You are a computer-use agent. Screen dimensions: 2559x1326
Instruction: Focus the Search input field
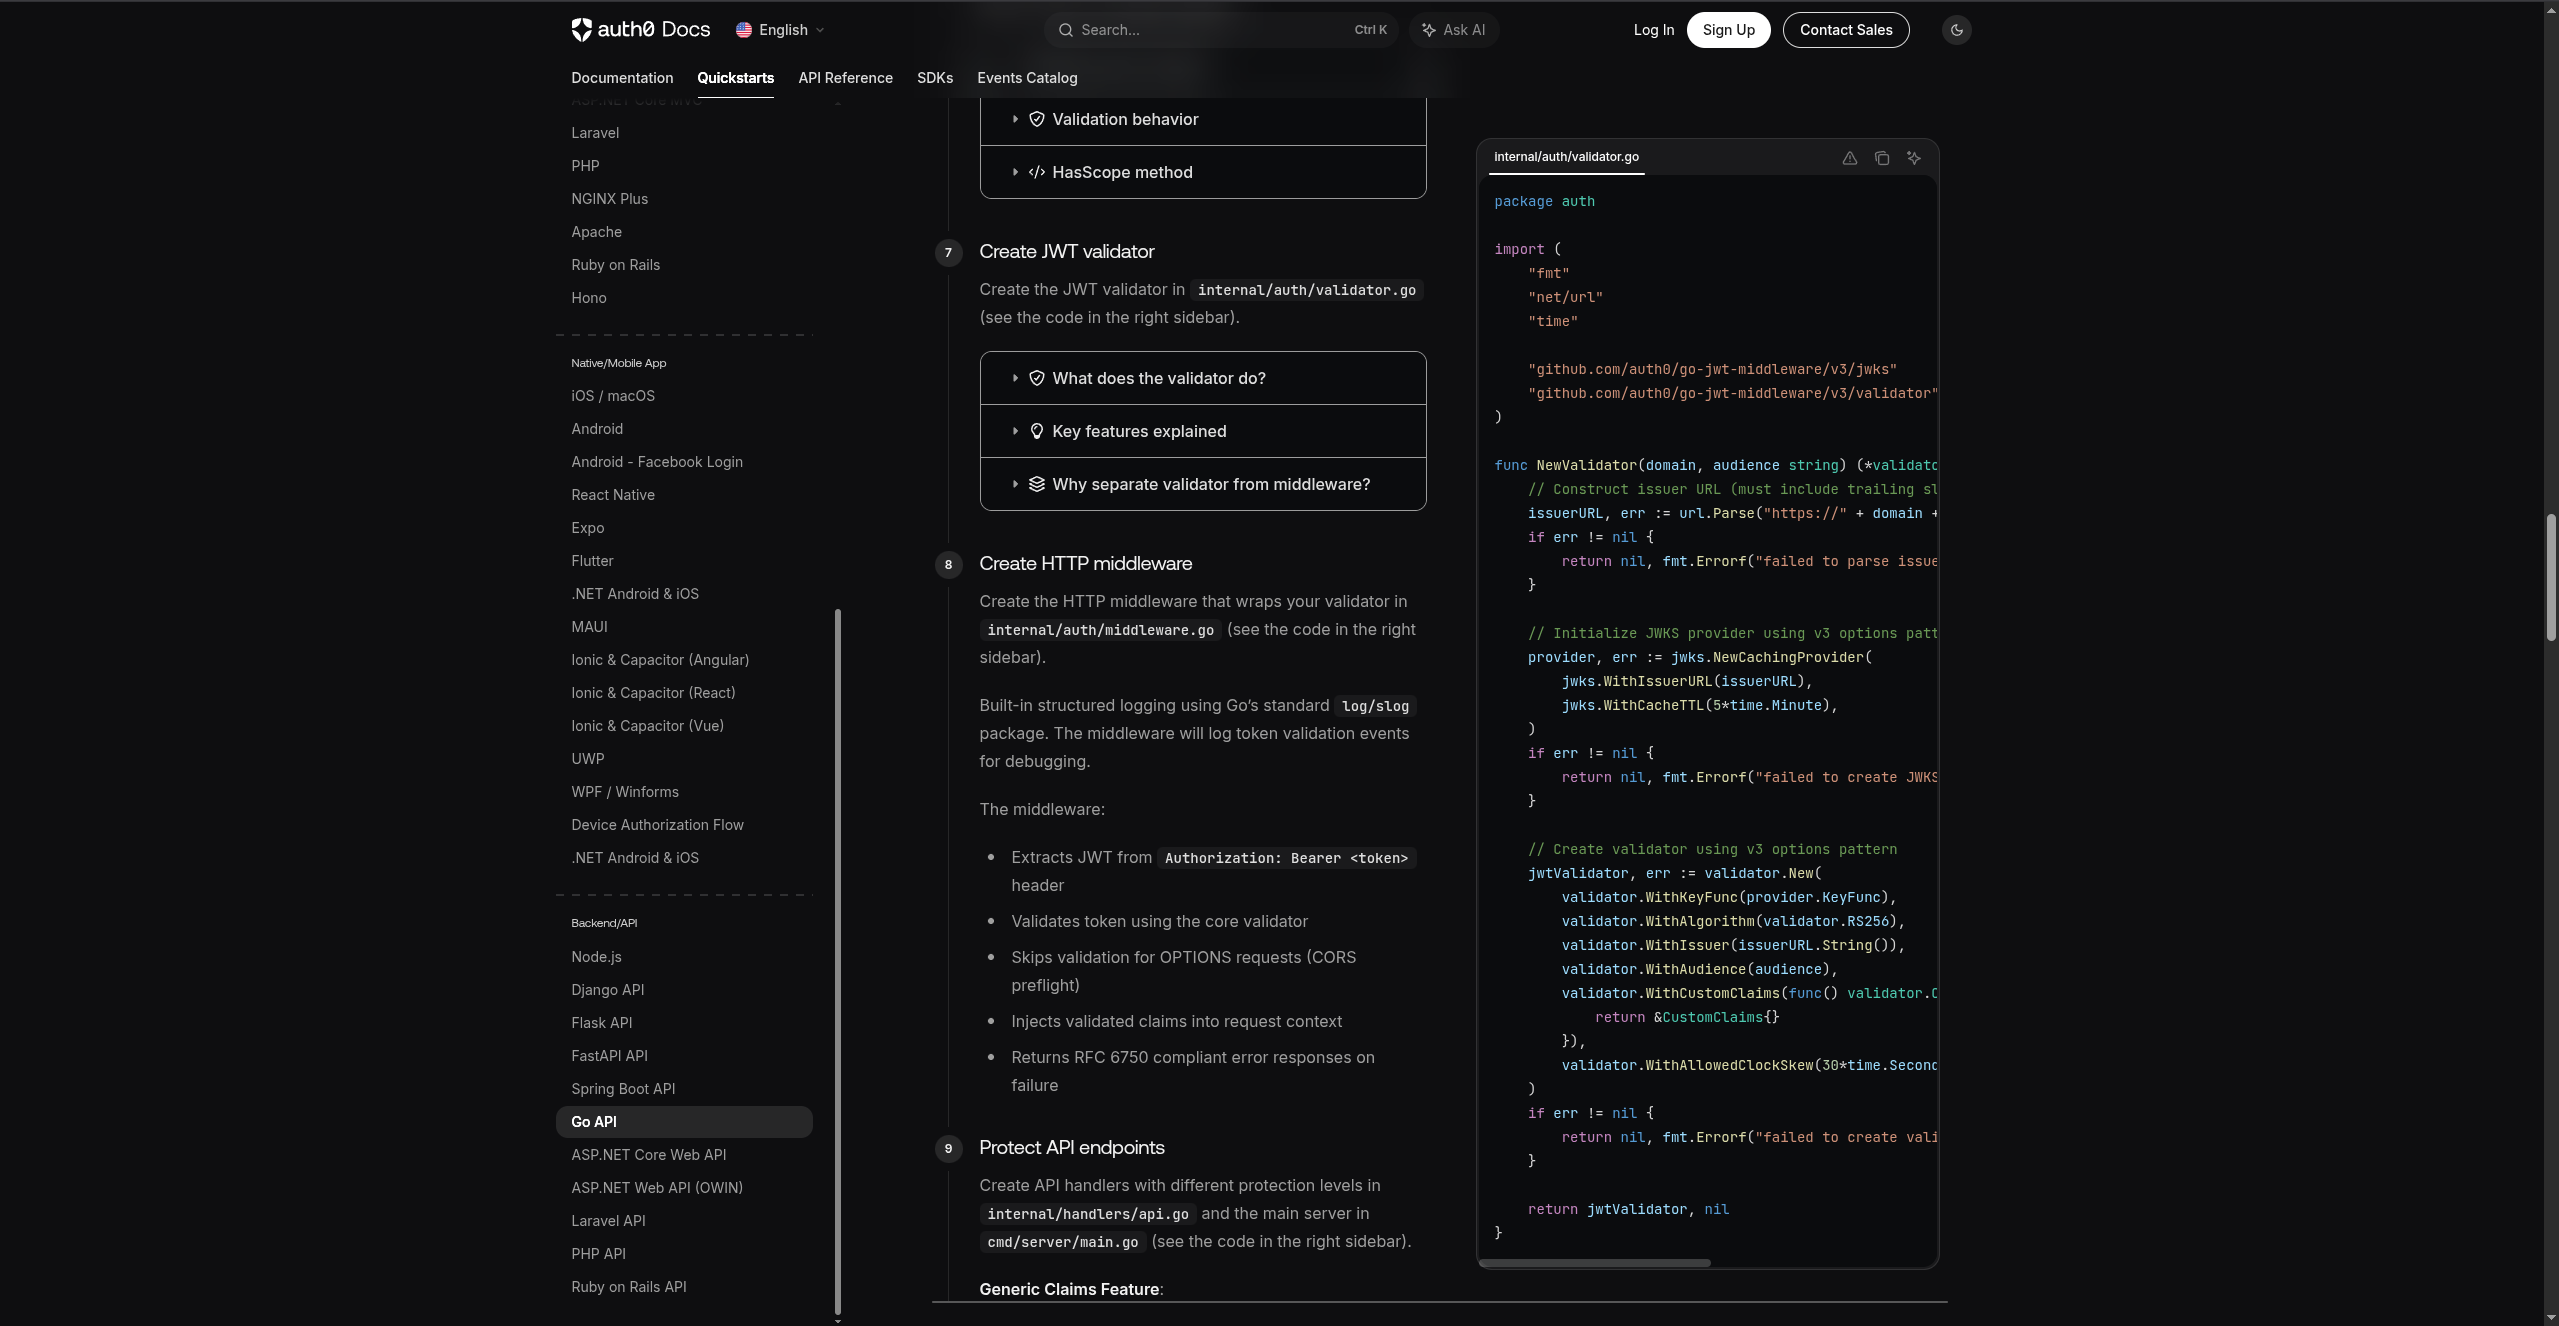click(x=1221, y=30)
